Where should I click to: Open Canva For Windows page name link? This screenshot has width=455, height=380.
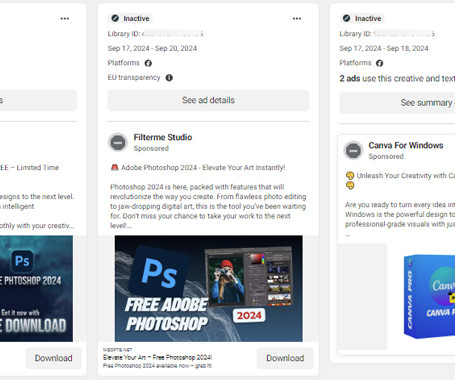[406, 145]
